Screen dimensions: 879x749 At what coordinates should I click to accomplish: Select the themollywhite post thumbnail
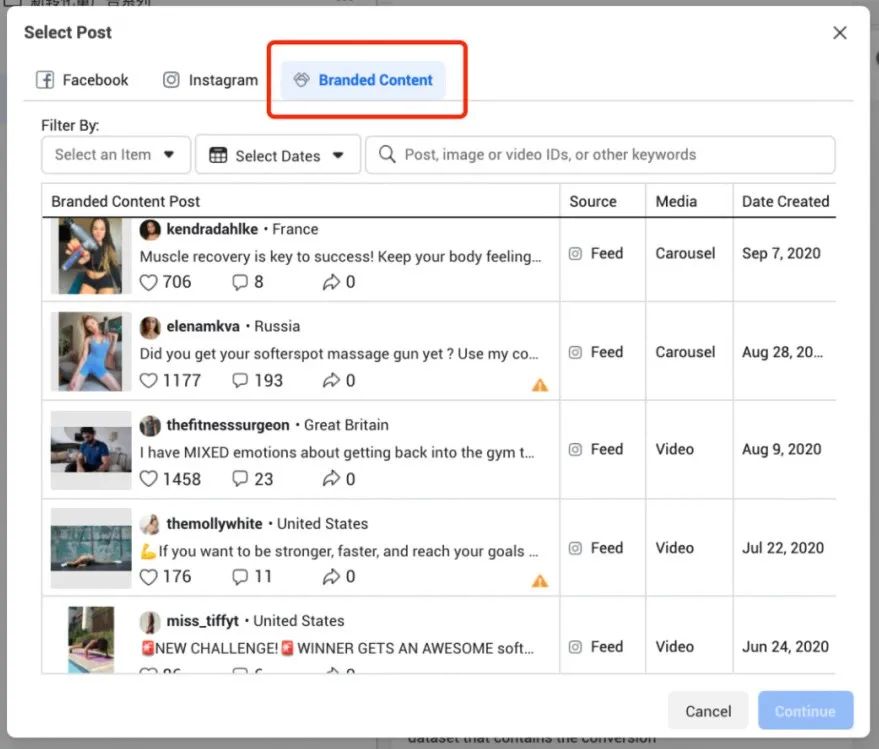[91, 548]
